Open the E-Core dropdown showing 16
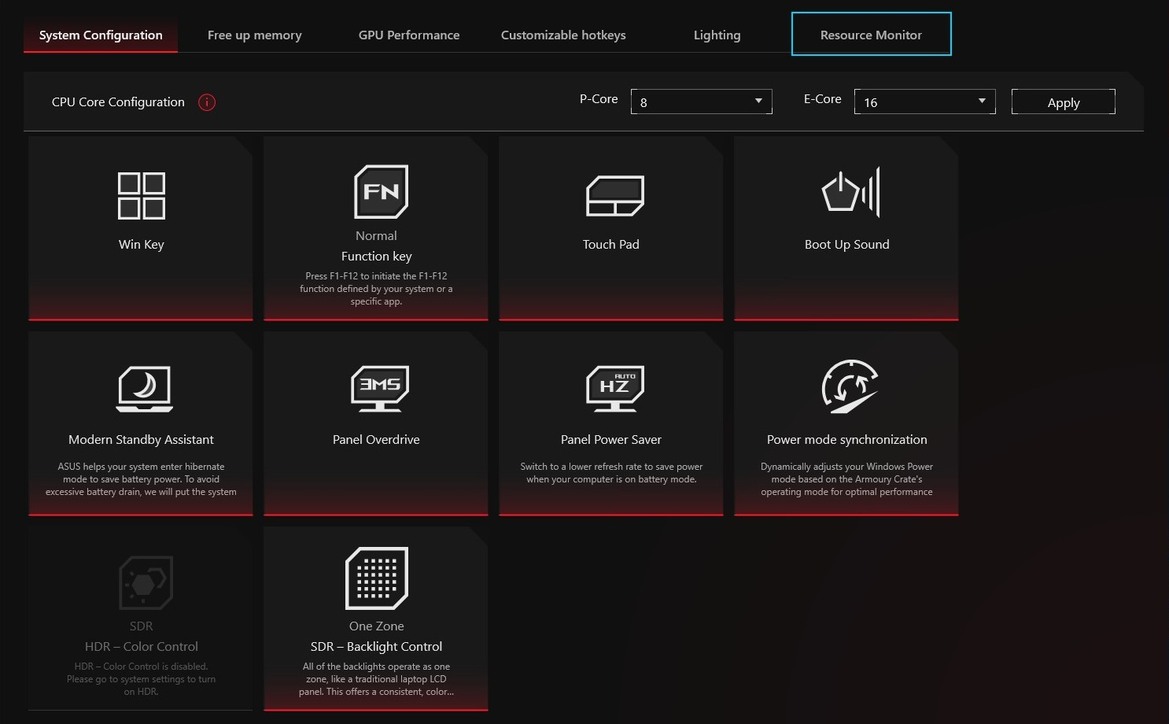Screen dimensions: 1169x724 924,101
